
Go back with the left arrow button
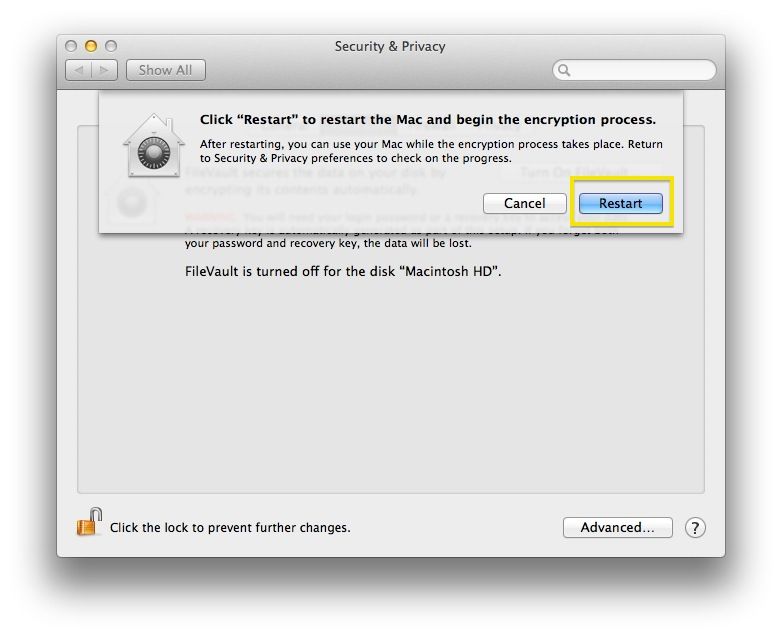point(78,70)
